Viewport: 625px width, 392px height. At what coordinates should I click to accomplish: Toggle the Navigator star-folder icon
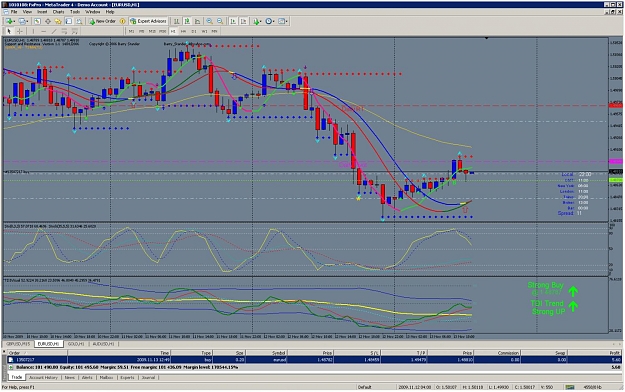(58, 21)
